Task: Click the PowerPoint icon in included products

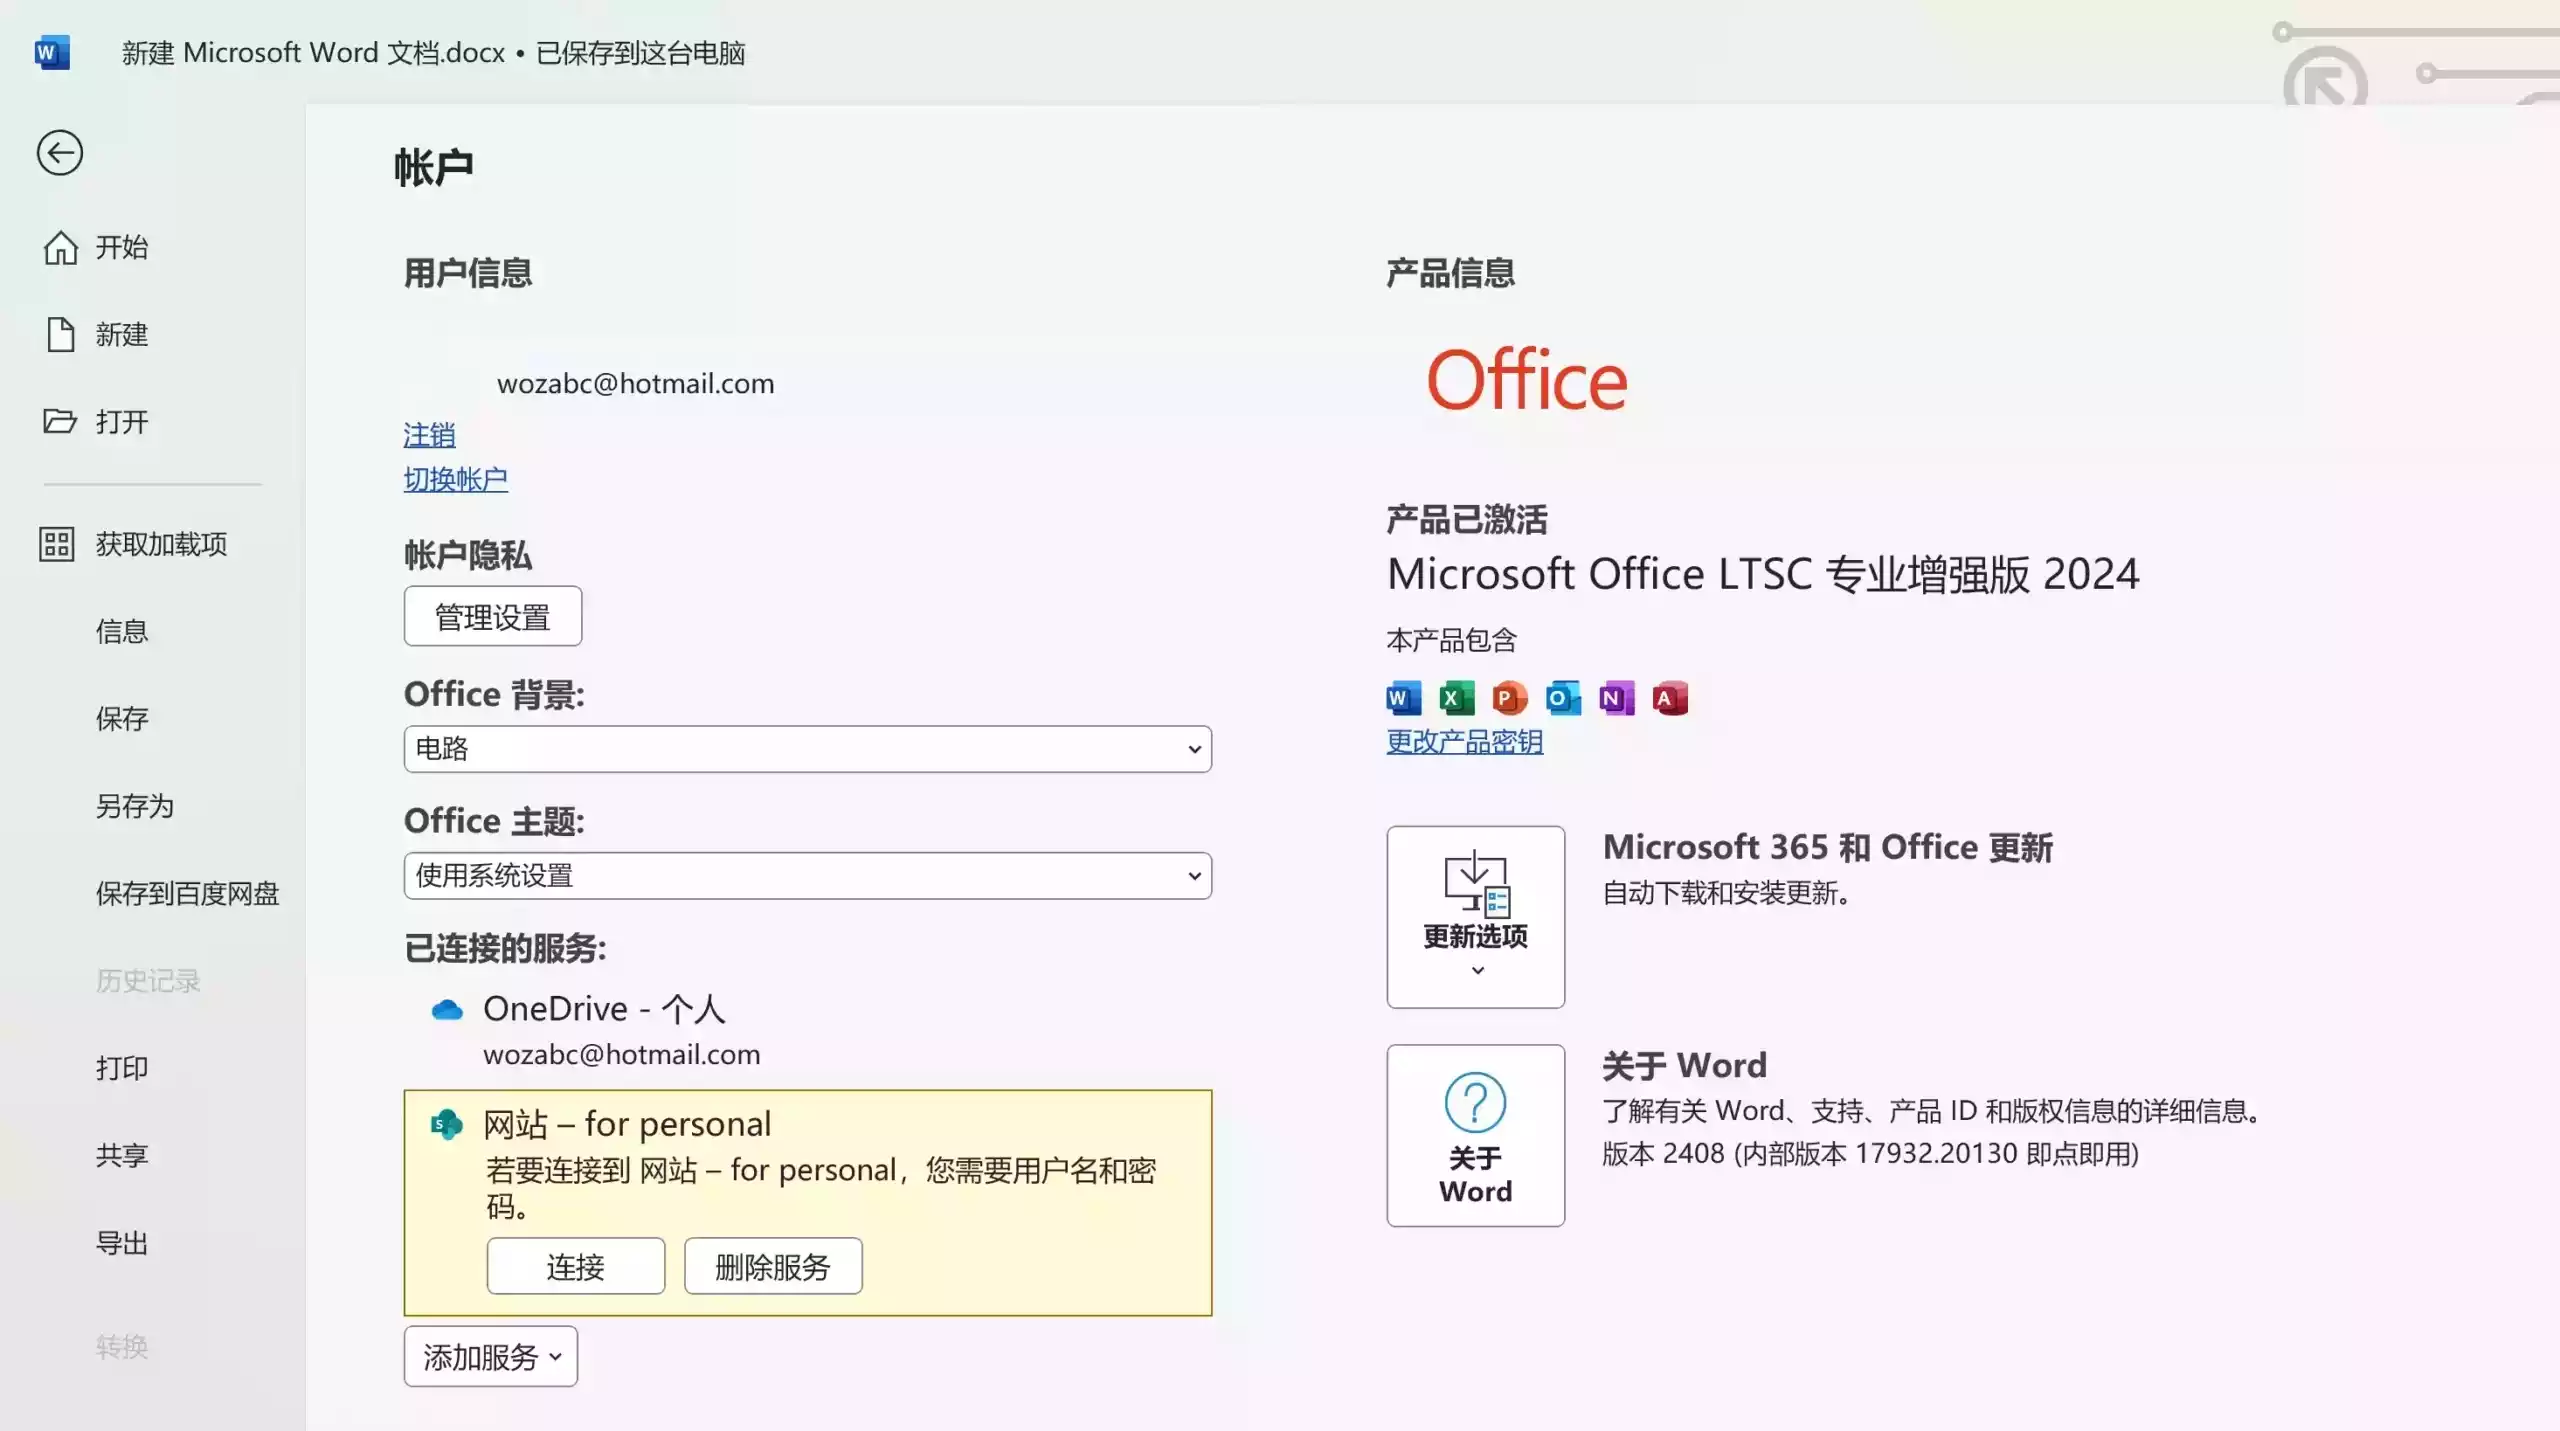Action: pos(1509,698)
